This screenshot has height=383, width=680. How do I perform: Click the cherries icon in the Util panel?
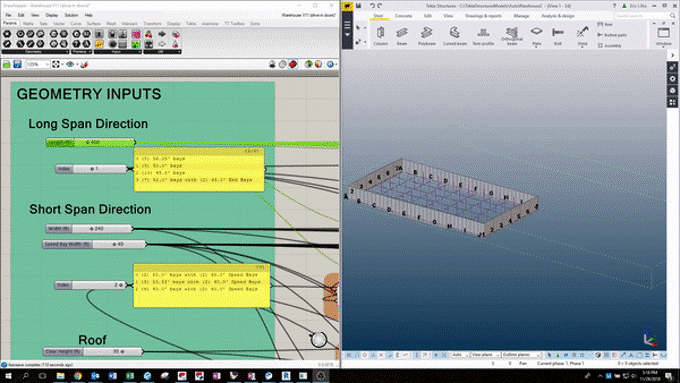(149, 34)
